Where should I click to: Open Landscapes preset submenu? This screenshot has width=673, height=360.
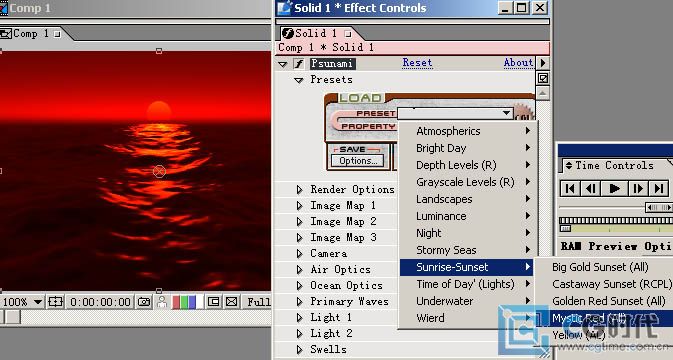click(467, 199)
